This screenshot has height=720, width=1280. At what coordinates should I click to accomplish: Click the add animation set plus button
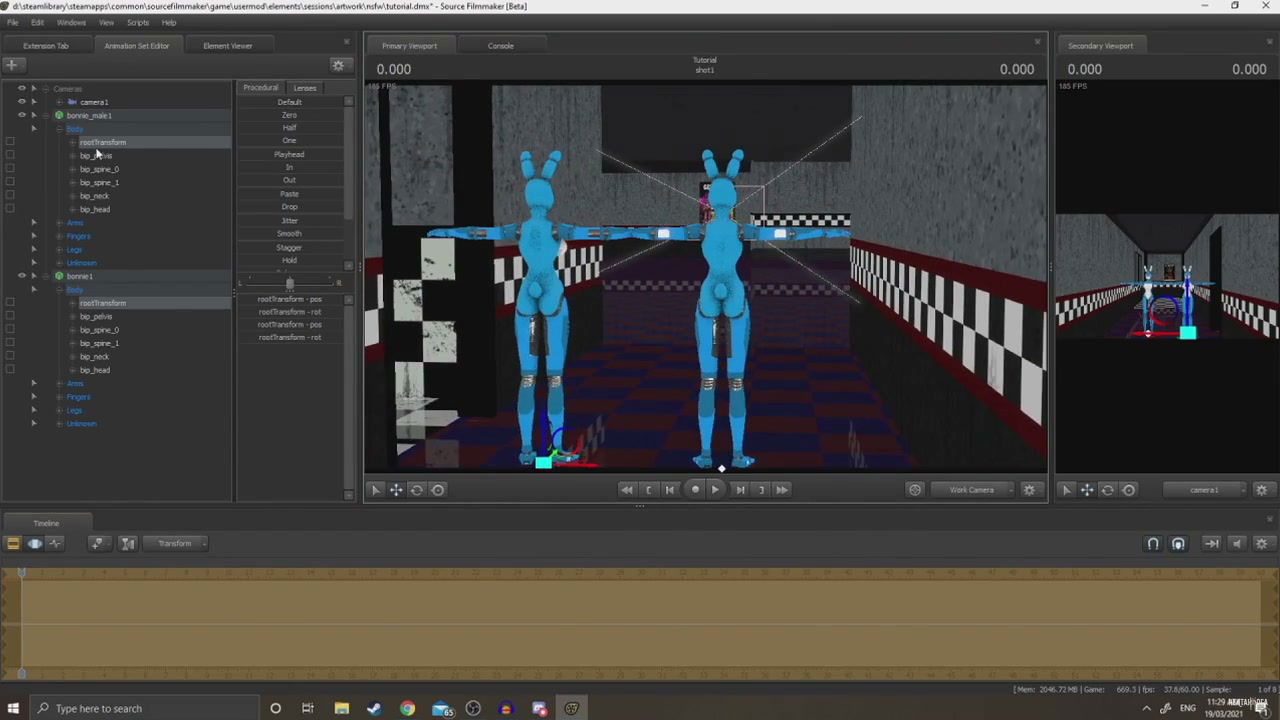pyautogui.click(x=11, y=65)
